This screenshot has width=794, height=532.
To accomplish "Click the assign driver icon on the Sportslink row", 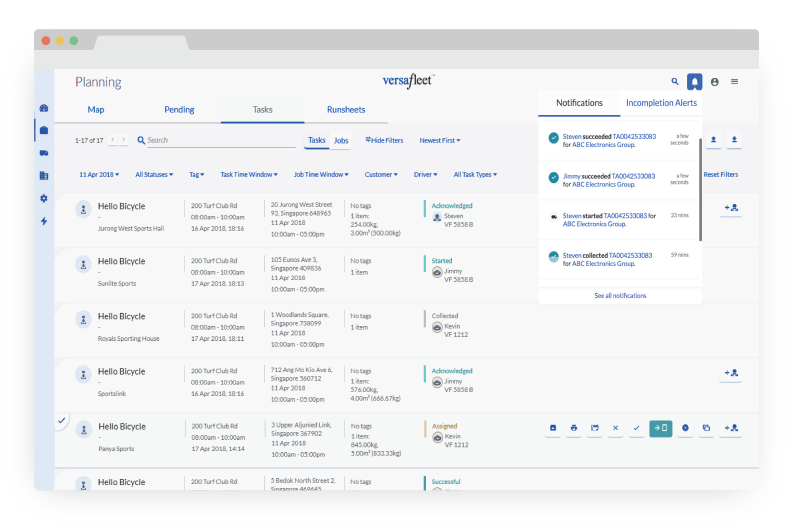I will (731, 373).
